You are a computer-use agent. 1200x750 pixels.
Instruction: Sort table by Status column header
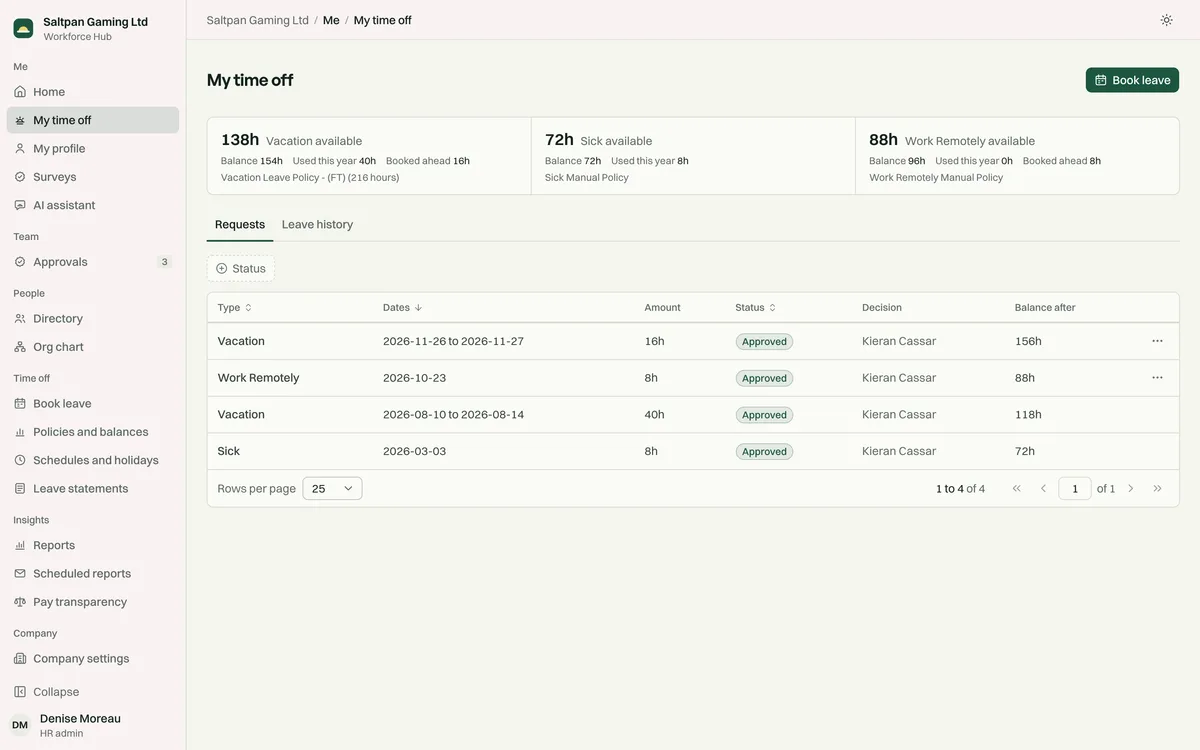756,308
